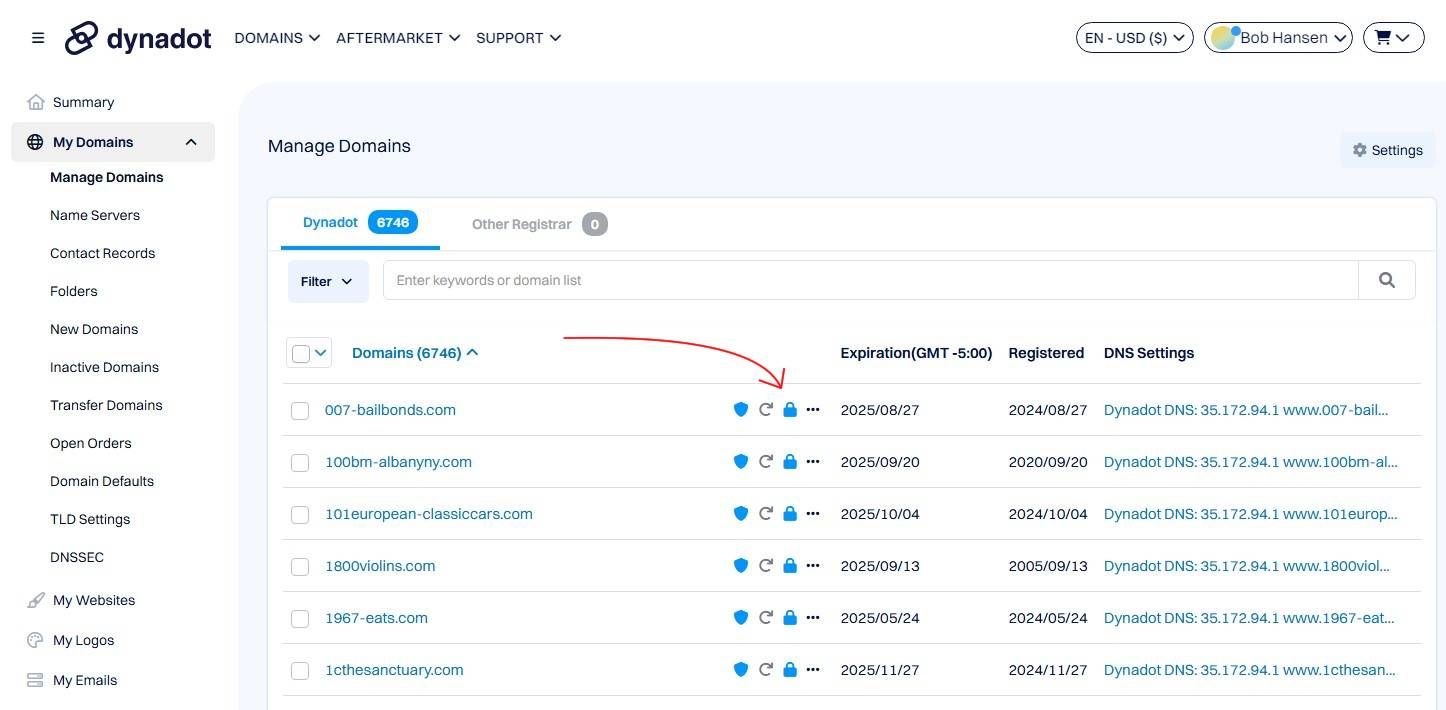Open more options for 100bm-albanyny.com
This screenshot has width=1446, height=710.
coord(813,462)
